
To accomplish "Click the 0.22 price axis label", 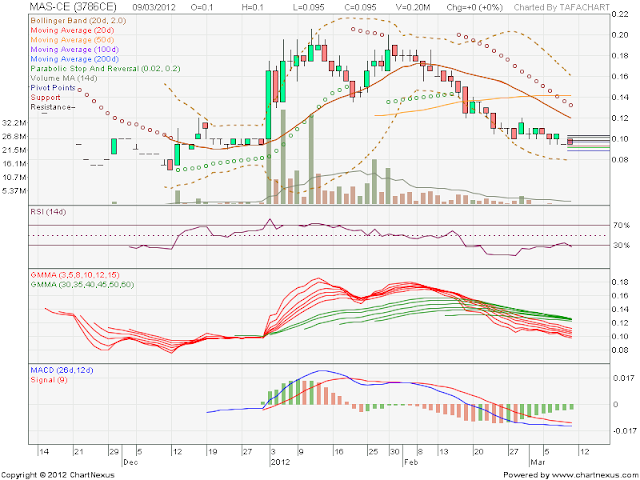I will click(x=620, y=14).
